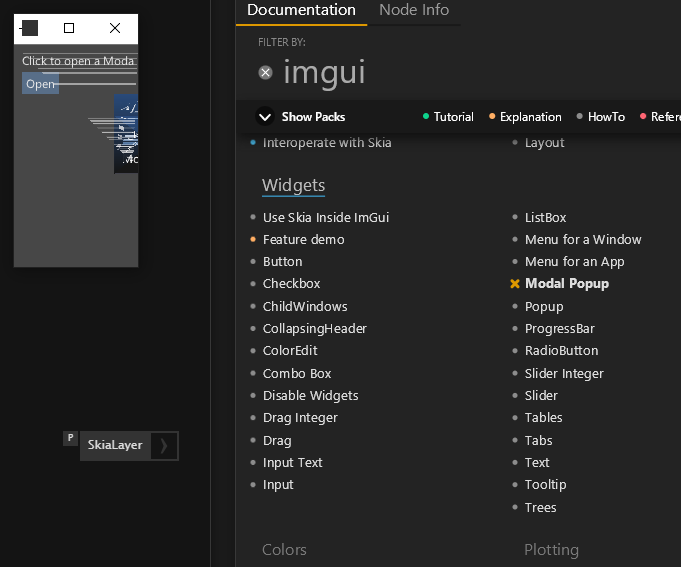Click the Widgets section heading
Image resolution: width=681 pixels, height=567 pixels.
[293, 185]
